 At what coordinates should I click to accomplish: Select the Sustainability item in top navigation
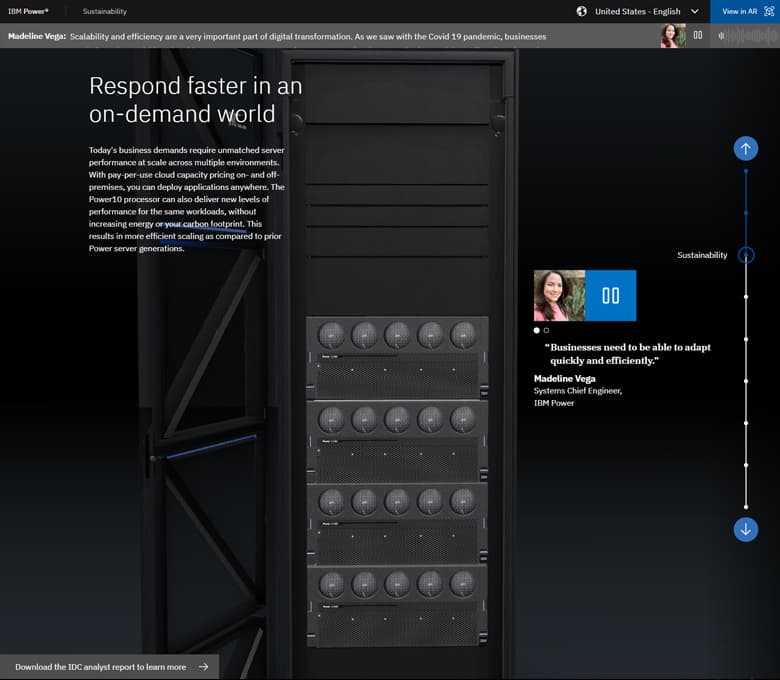(104, 11)
